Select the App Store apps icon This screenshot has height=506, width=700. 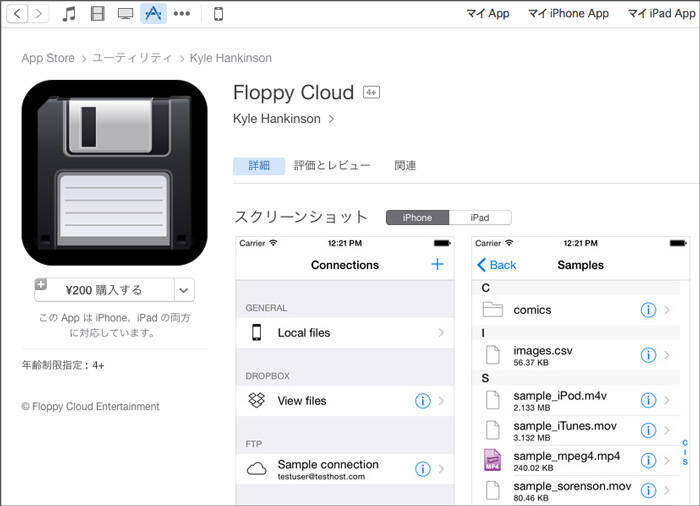[153, 14]
